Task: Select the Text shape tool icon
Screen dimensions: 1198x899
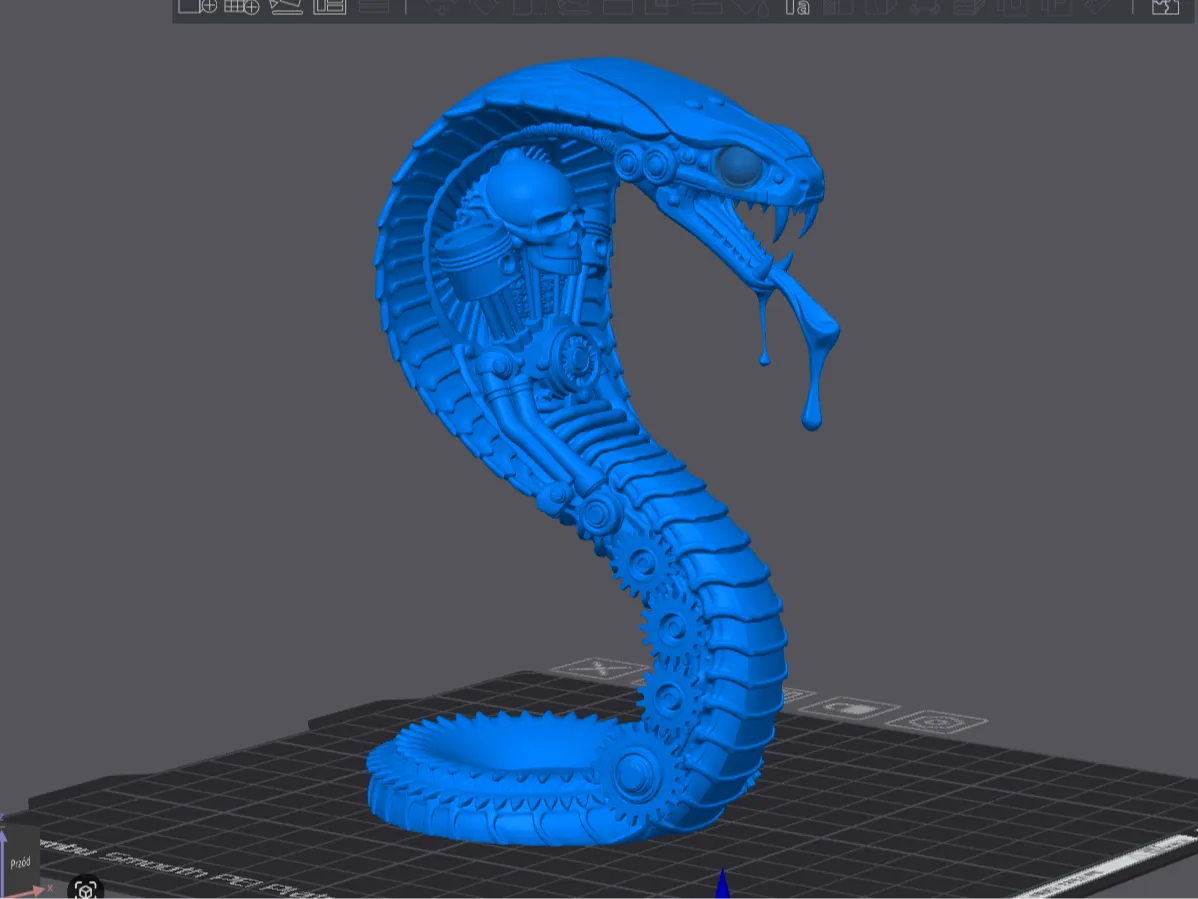Action: 797,7
